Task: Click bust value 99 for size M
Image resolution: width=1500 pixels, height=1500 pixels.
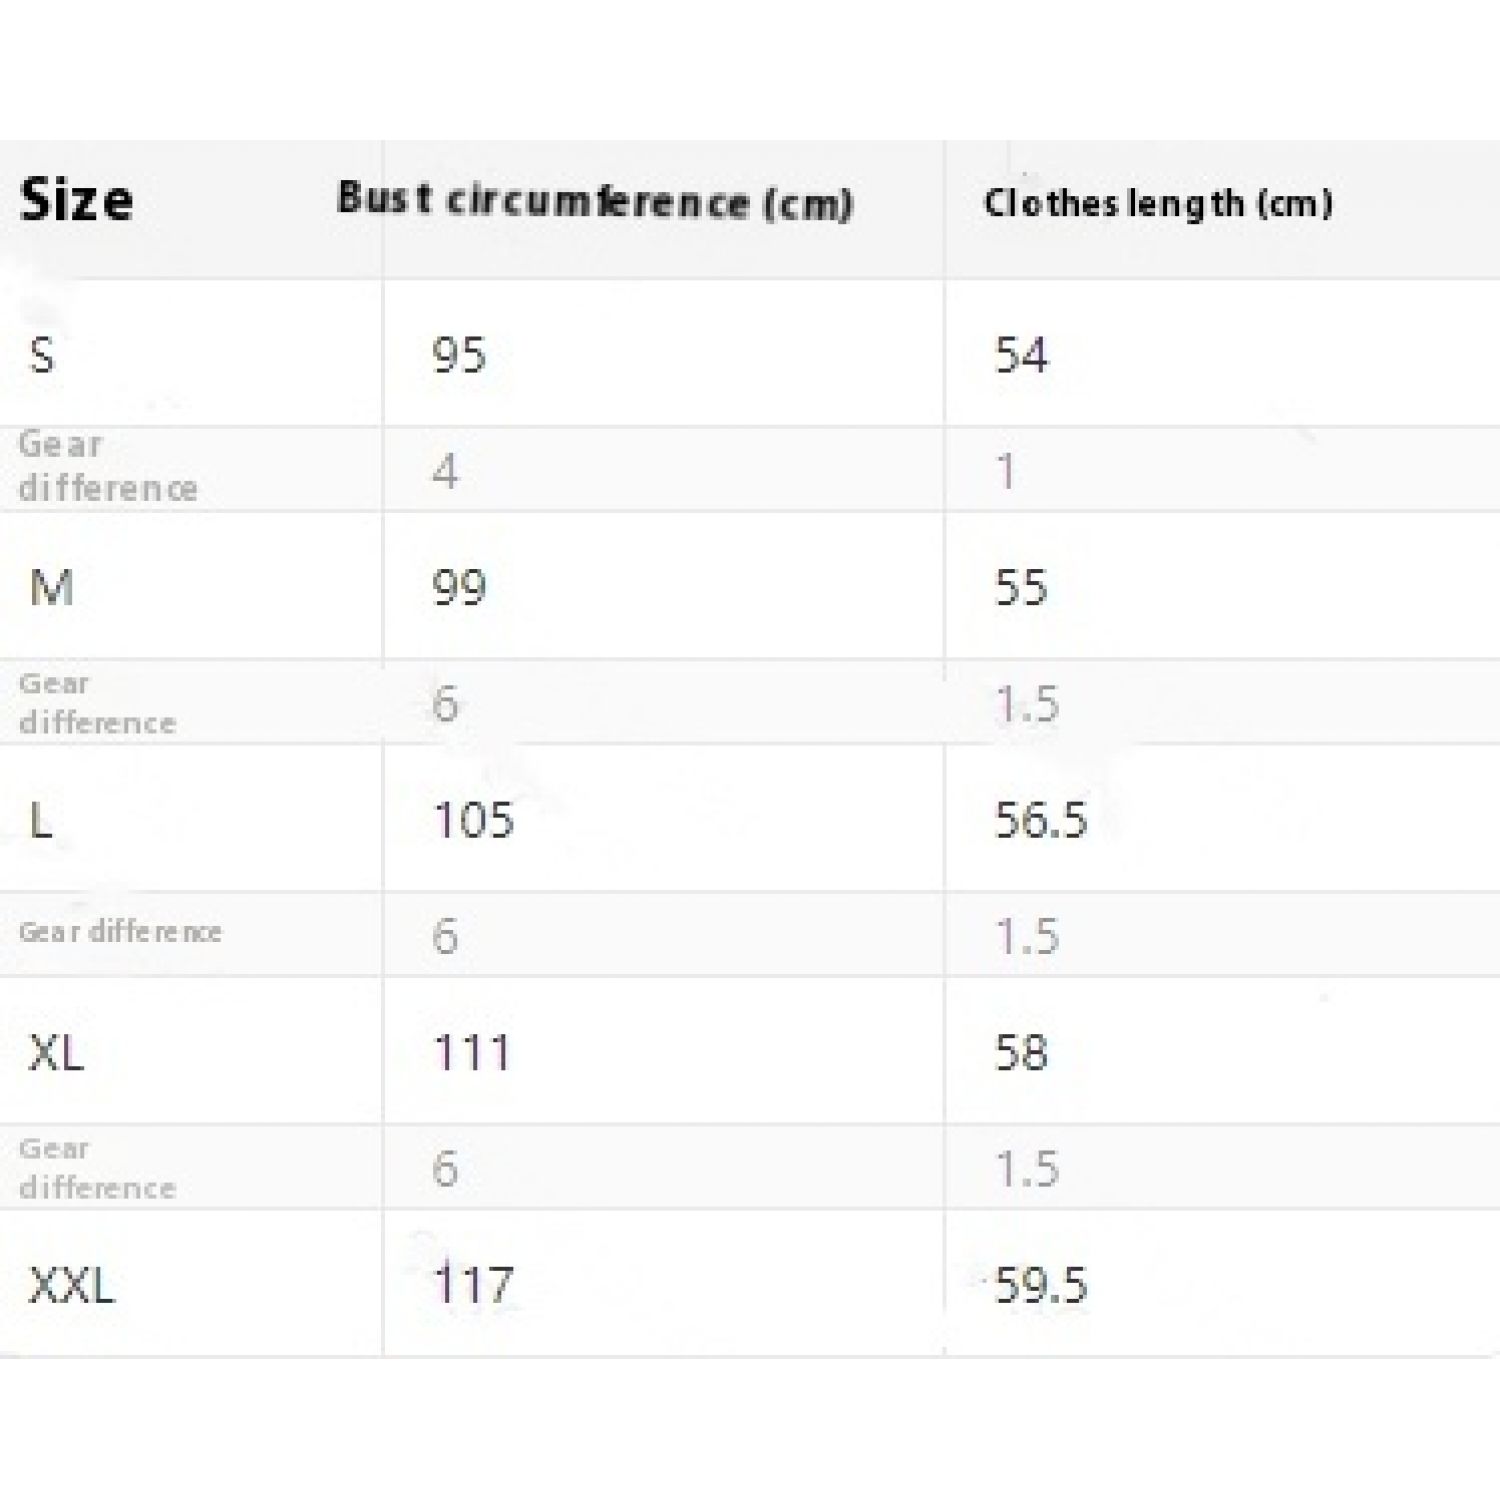Action: pyautogui.click(x=459, y=587)
